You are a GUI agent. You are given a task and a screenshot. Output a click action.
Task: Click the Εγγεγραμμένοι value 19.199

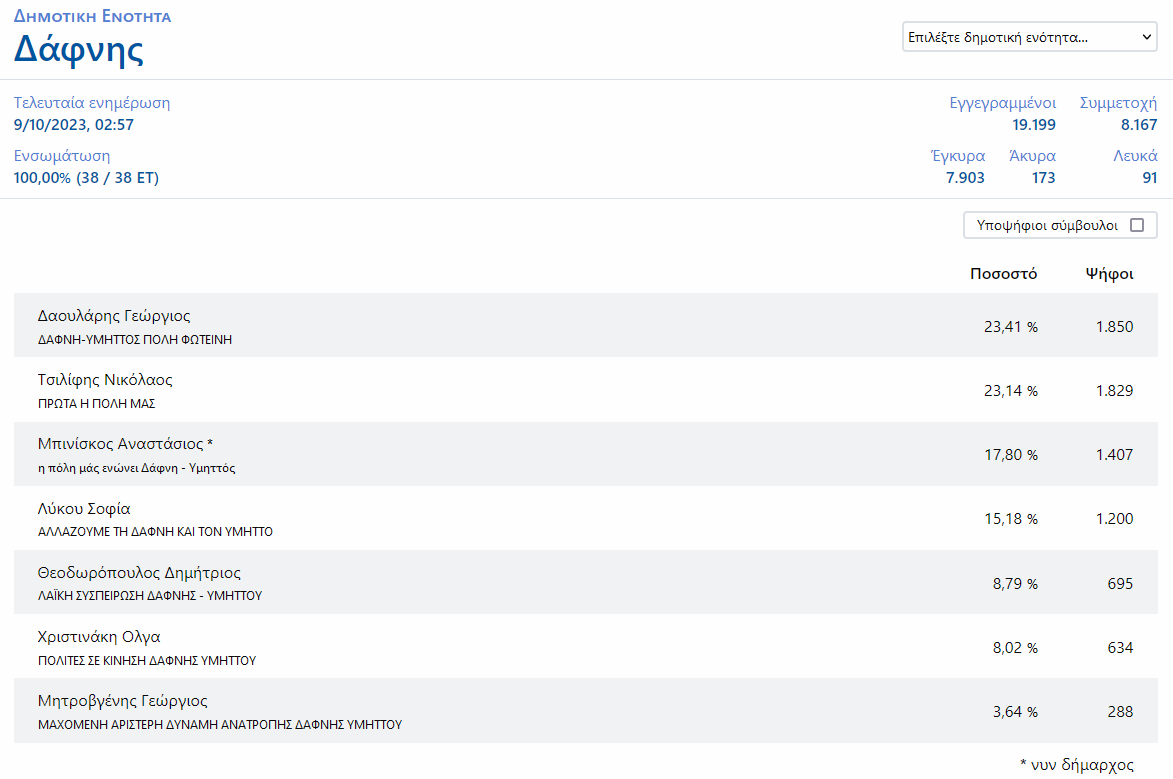click(x=1033, y=125)
